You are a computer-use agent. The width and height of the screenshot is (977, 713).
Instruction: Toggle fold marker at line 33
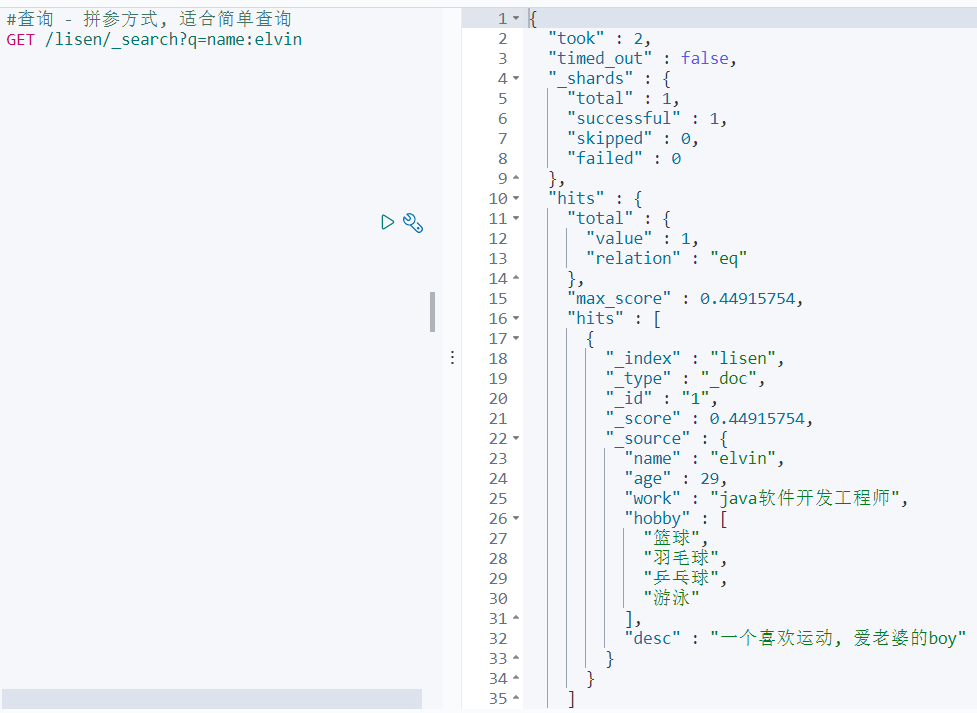(x=516, y=658)
